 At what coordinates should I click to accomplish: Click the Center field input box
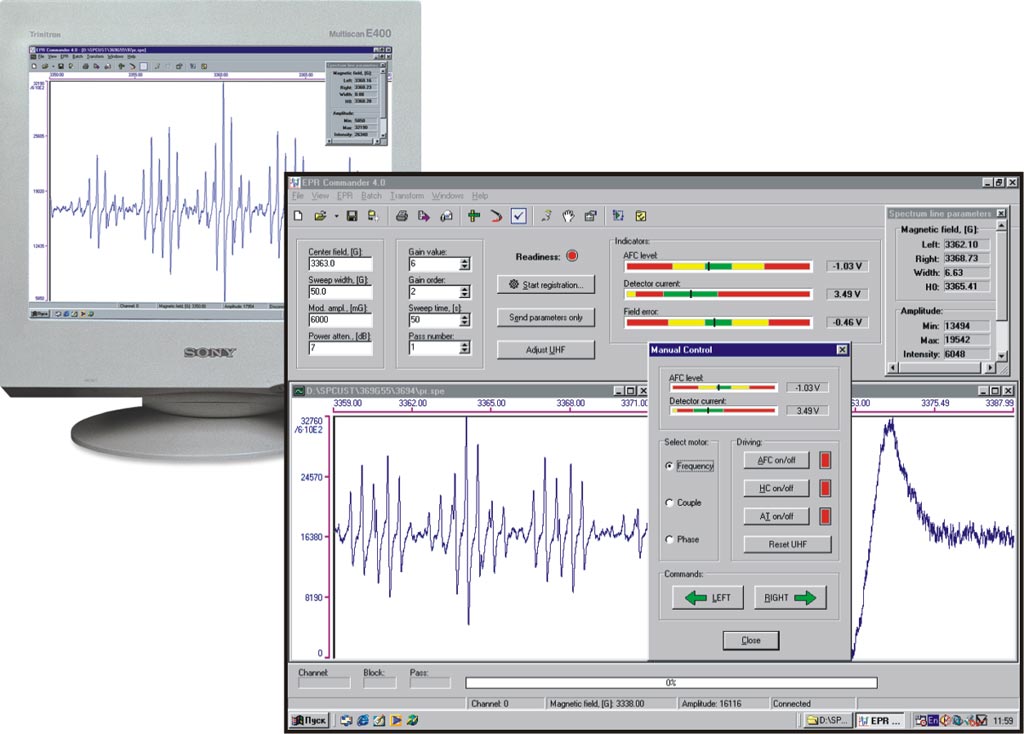(340, 264)
